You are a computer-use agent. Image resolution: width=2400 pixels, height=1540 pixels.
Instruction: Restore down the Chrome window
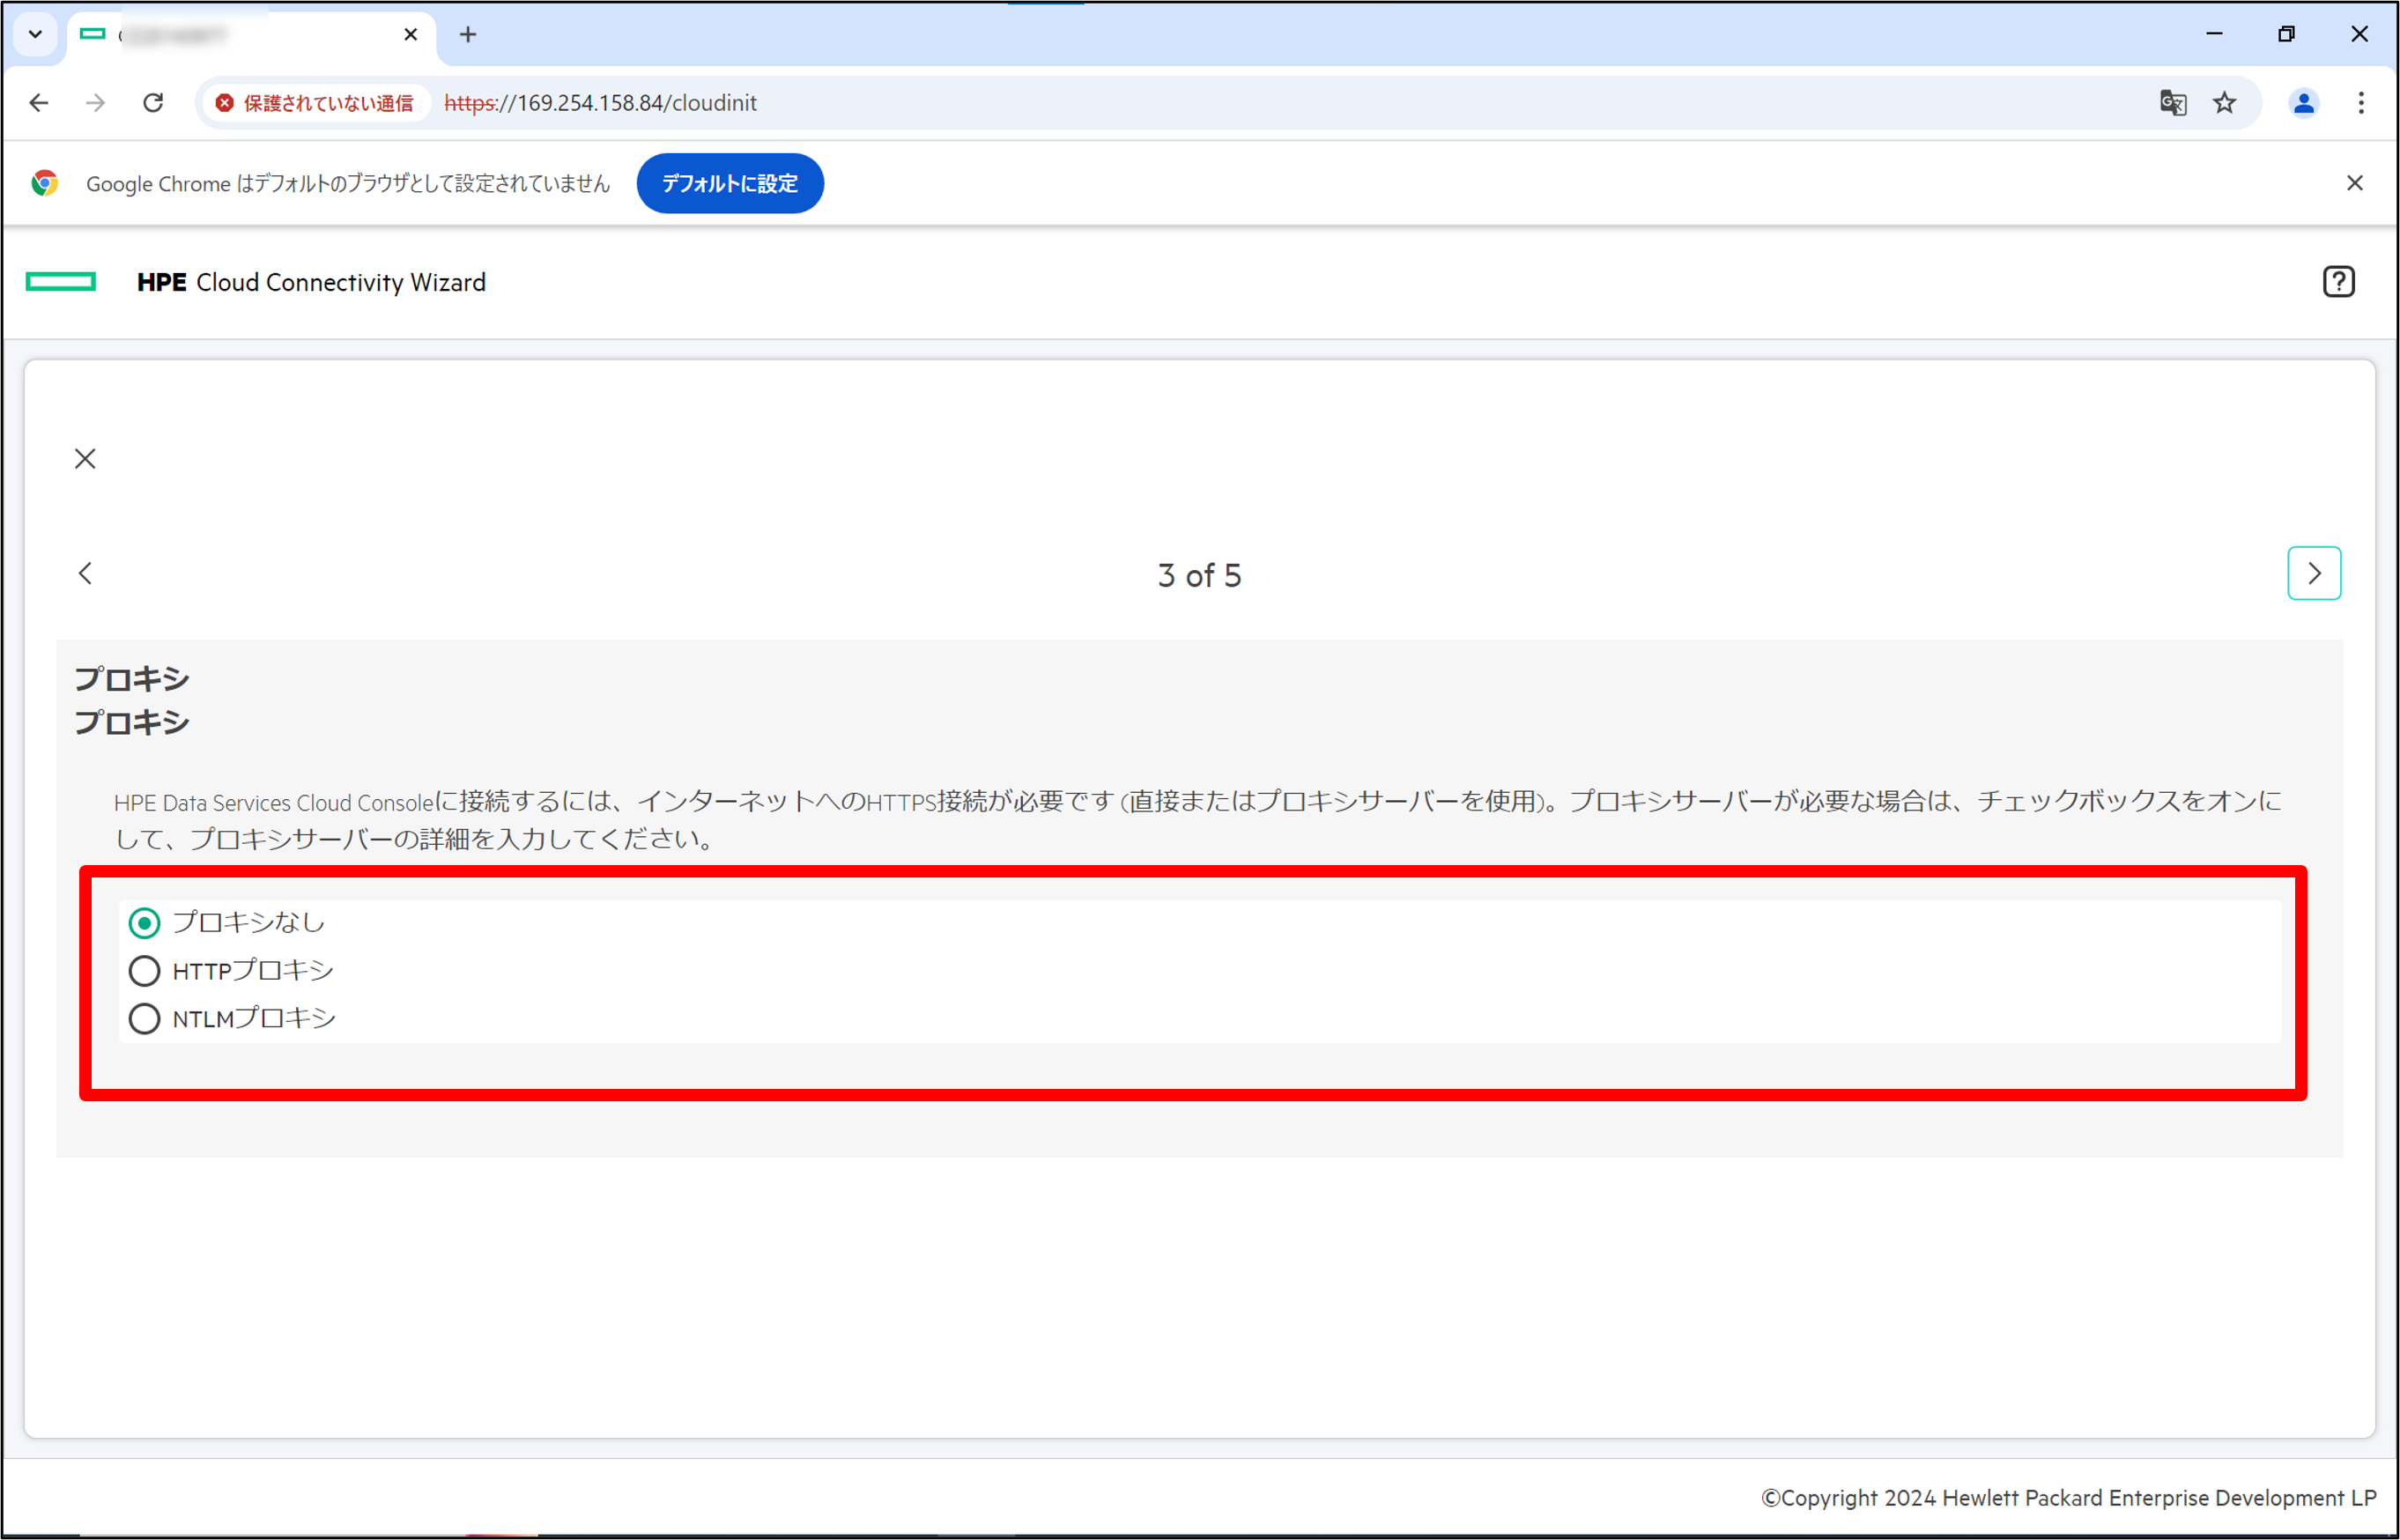point(2287,34)
